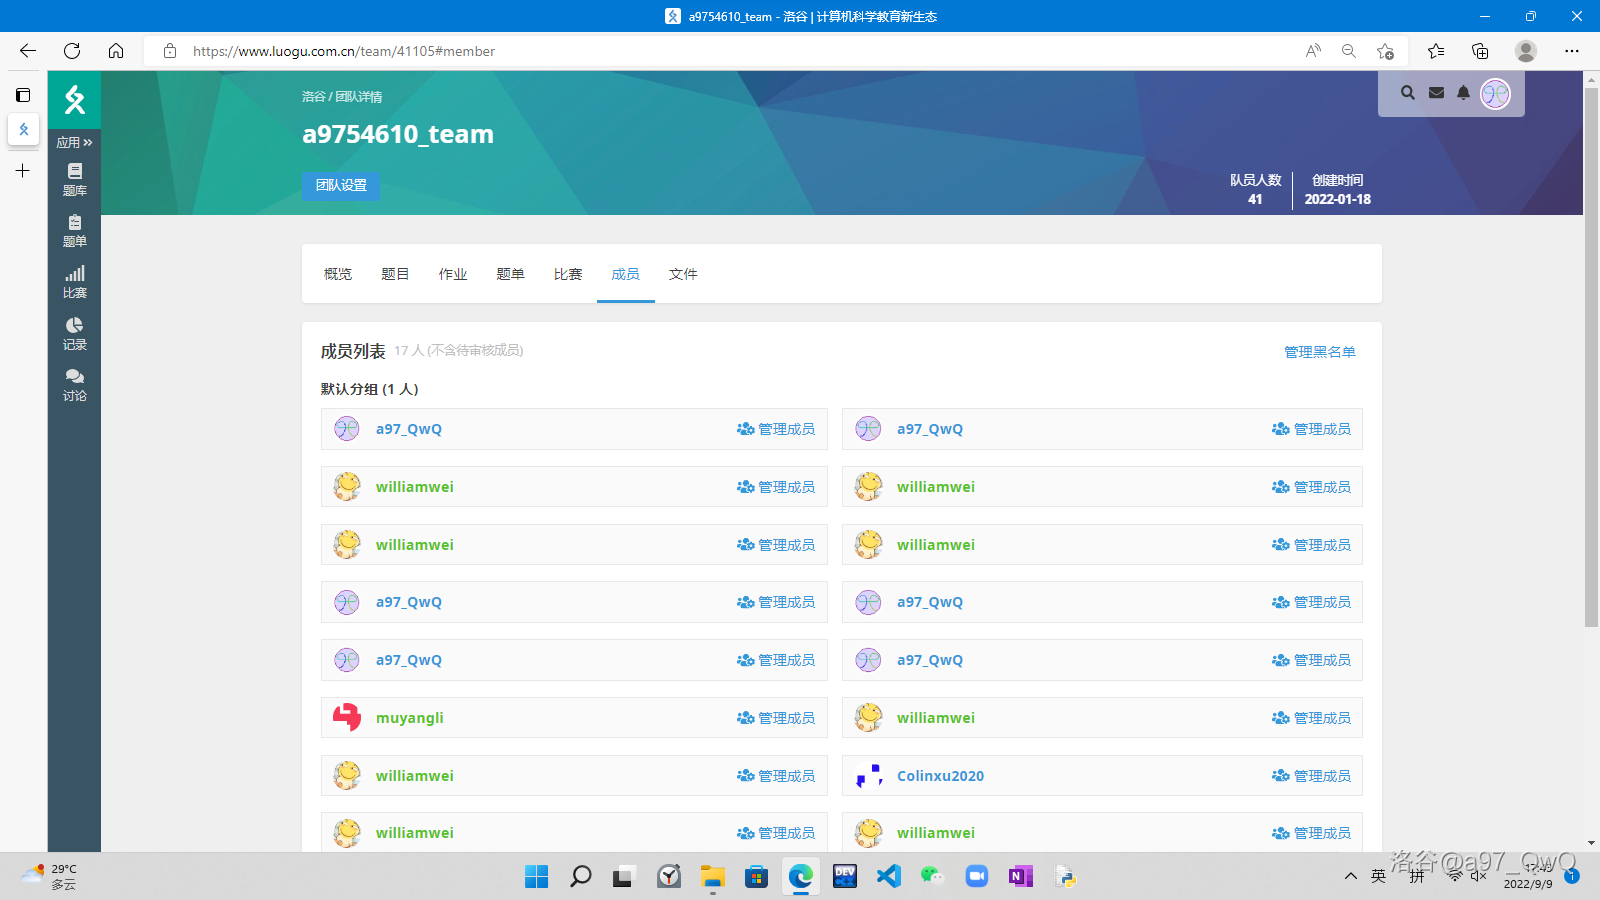
Task: Open the weather widget showing 29°C
Action: 50,877
